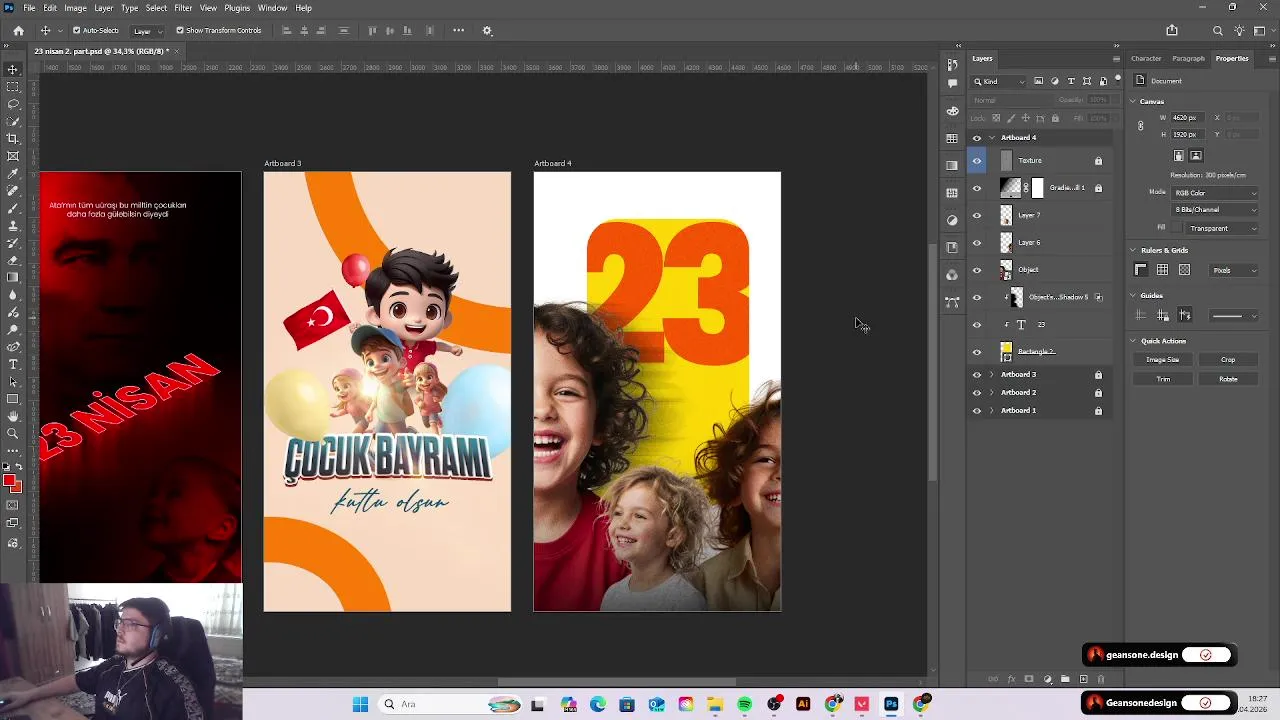Open the options bar settings gear
1280x720 pixels.
click(x=487, y=30)
